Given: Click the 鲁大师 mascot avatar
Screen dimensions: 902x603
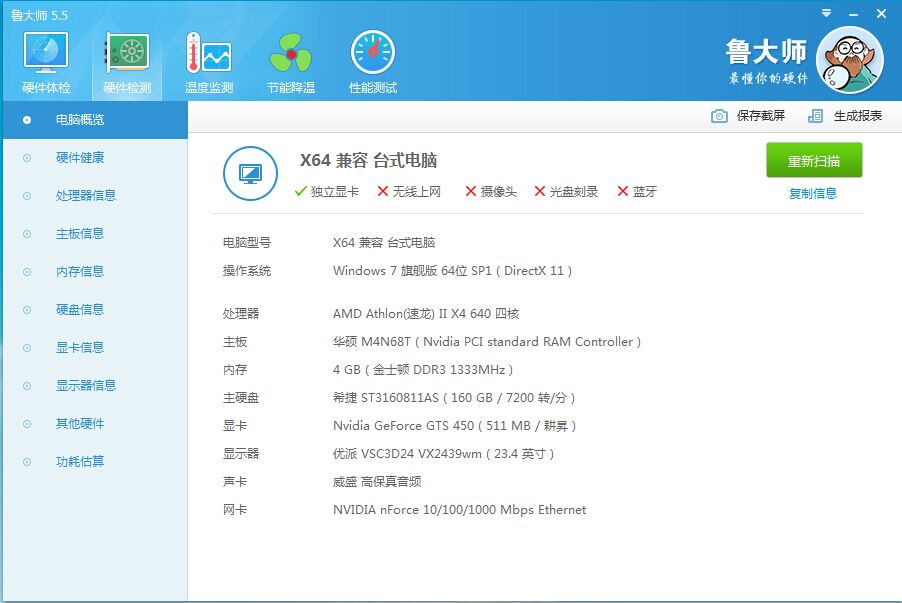Looking at the screenshot, I should click(x=850, y=60).
